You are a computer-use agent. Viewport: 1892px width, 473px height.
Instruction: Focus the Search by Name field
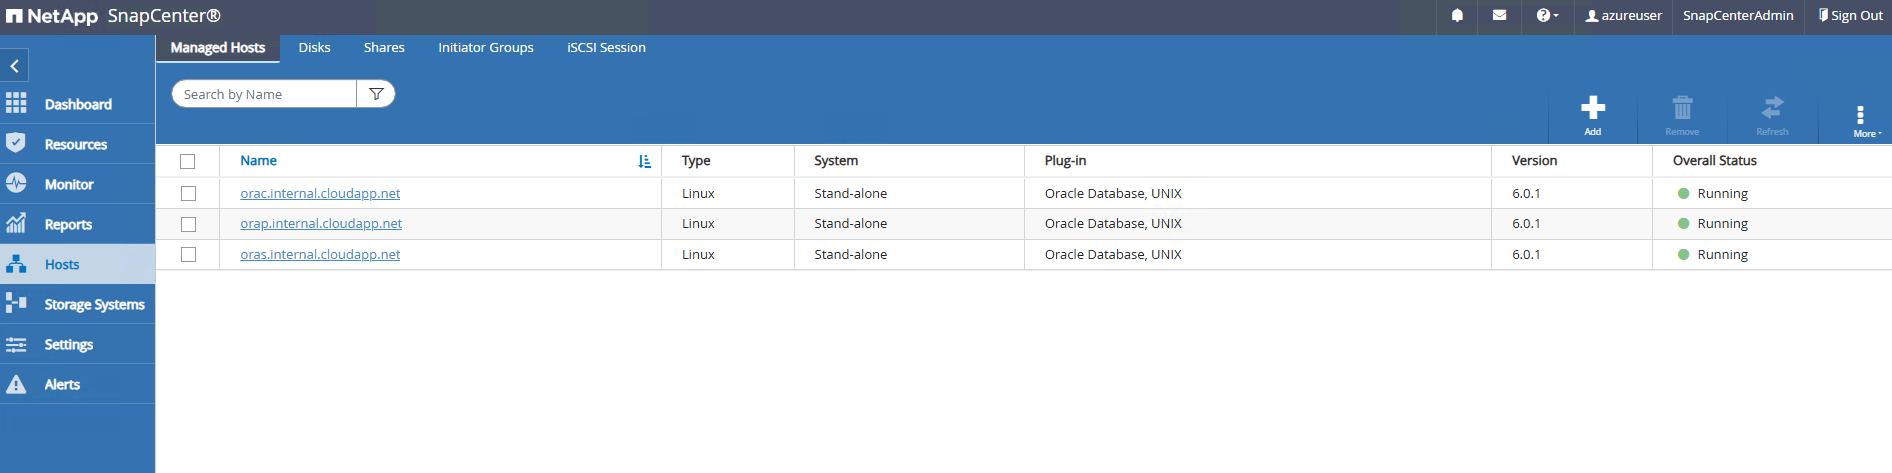265,94
